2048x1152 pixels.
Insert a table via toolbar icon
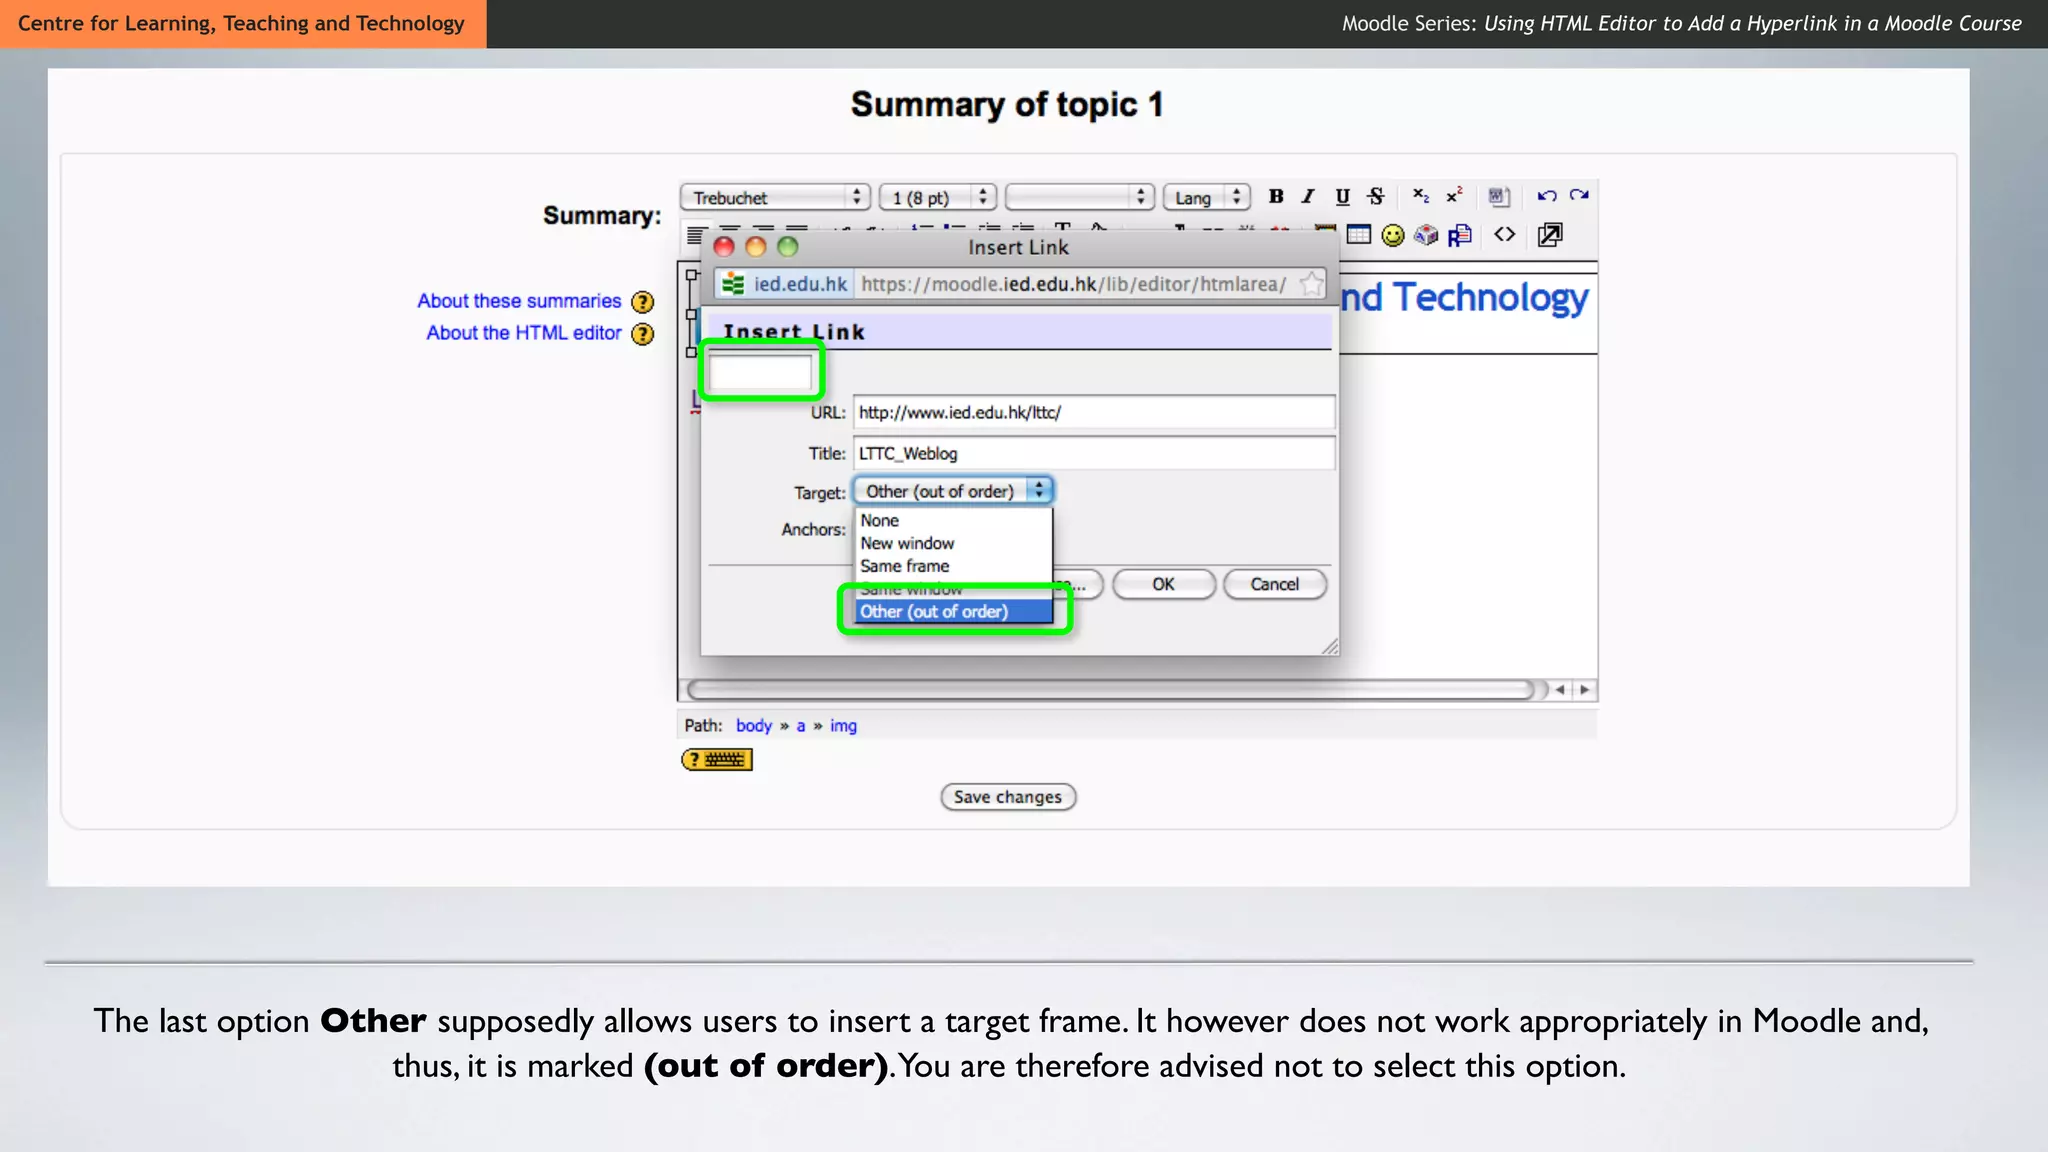click(1358, 235)
